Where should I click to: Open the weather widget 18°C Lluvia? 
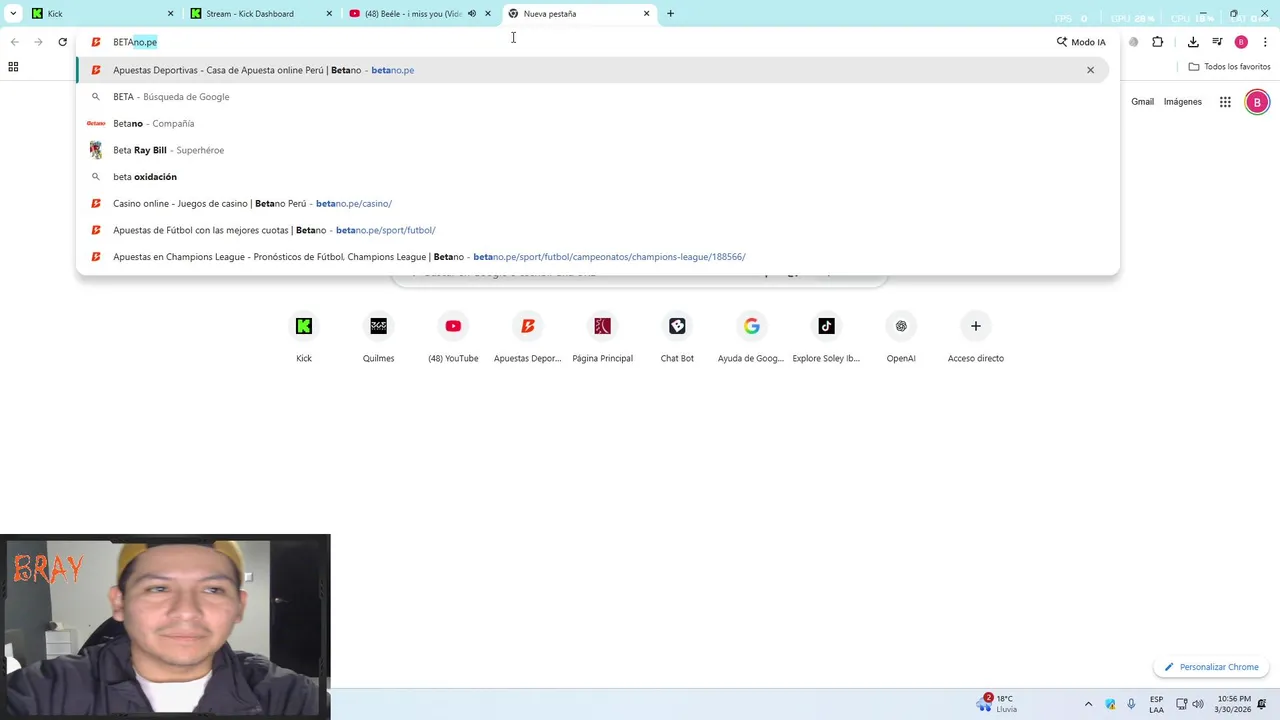999,704
